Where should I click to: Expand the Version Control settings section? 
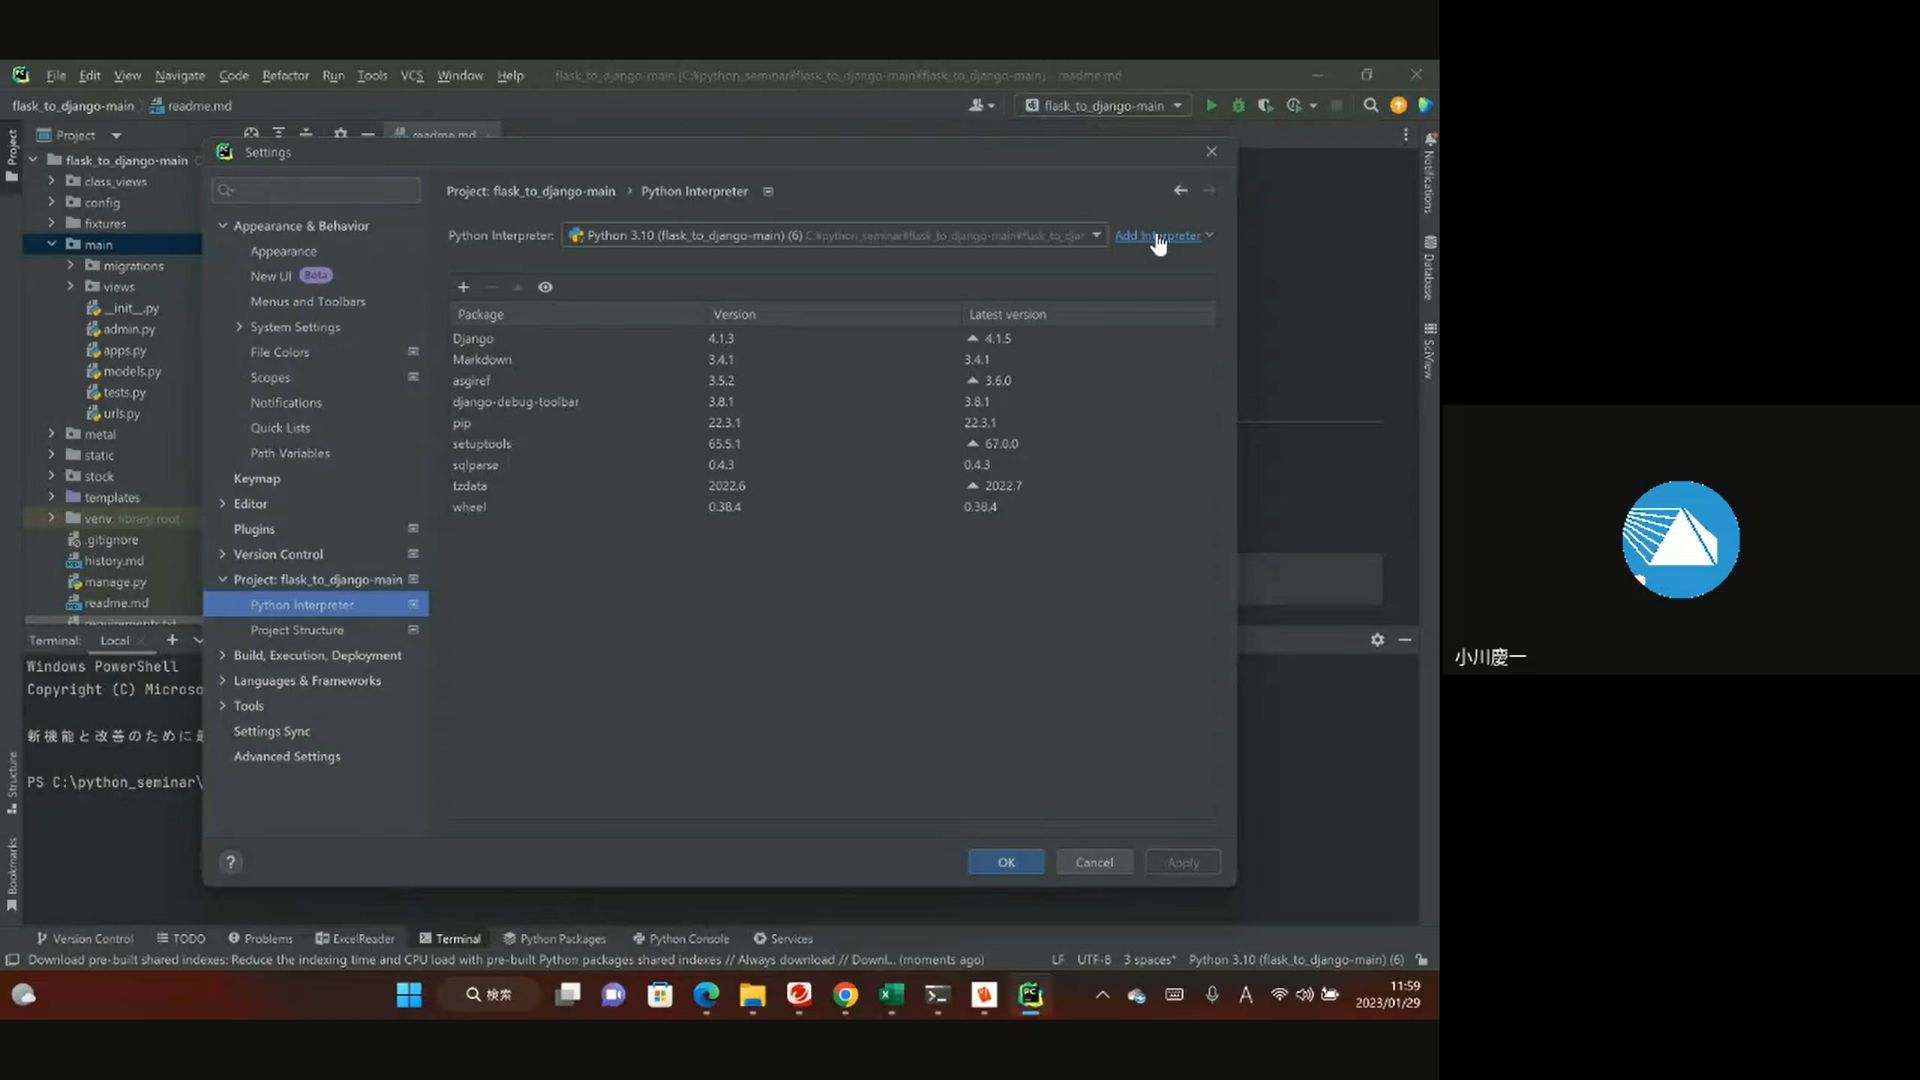coord(223,554)
